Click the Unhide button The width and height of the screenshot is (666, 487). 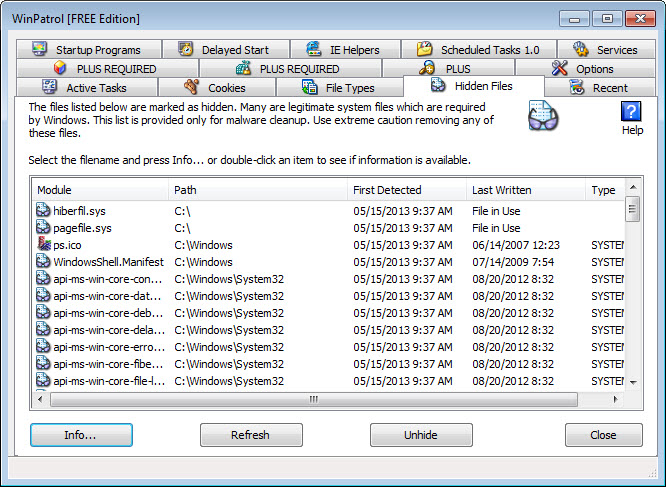pyautogui.click(x=421, y=435)
